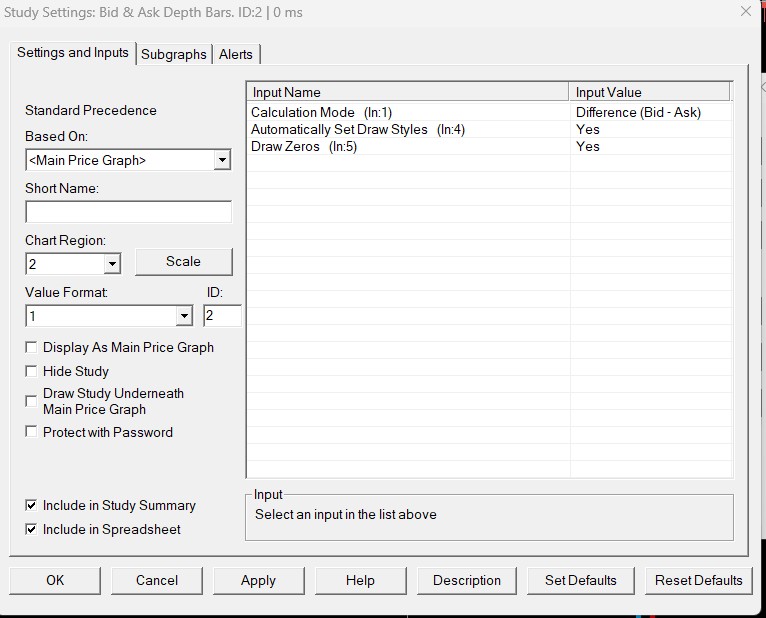The height and width of the screenshot is (618, 766).
Task: Open the Chart Region dropdown
Action: (x=112, y=264)
